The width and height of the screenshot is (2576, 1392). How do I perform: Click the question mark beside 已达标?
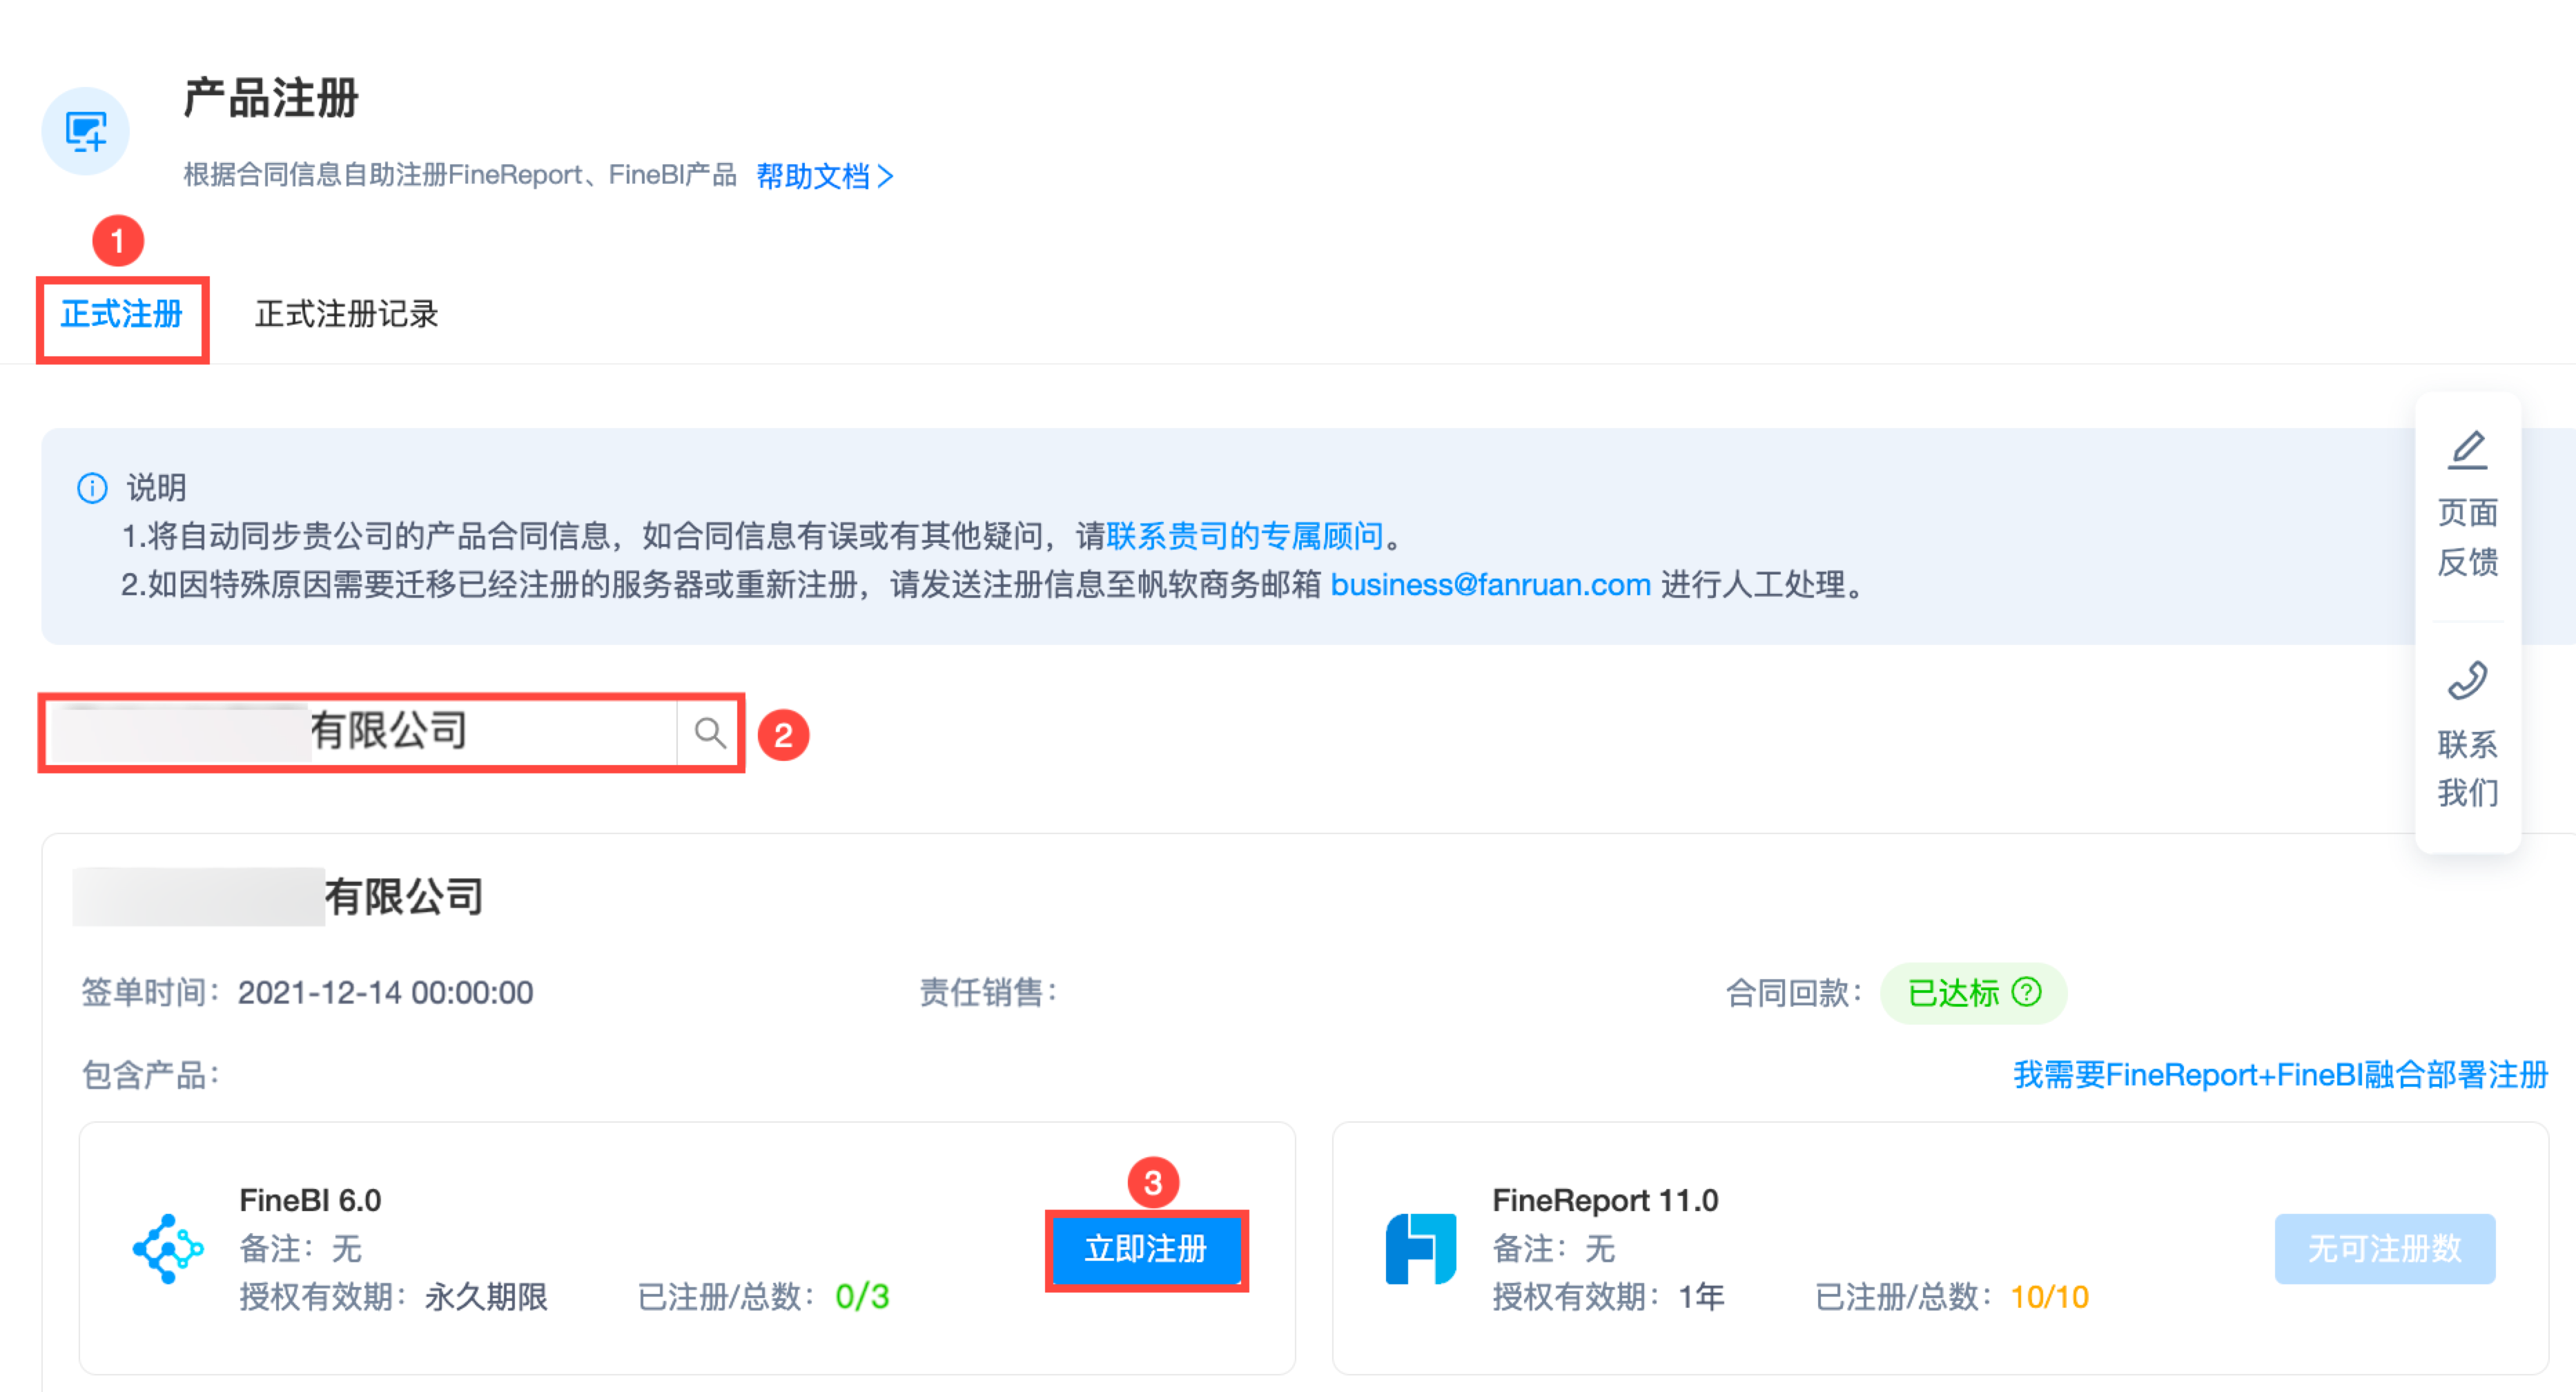[x=2026, y=992]
